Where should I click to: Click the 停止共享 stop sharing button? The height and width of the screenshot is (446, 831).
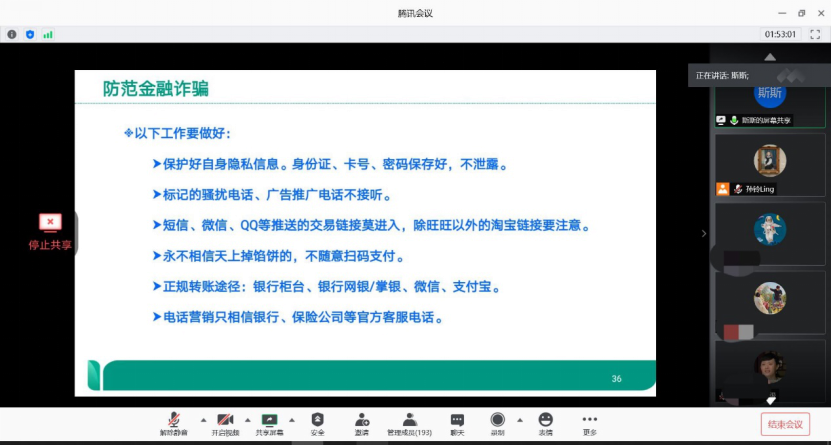[x=50, y=231]
